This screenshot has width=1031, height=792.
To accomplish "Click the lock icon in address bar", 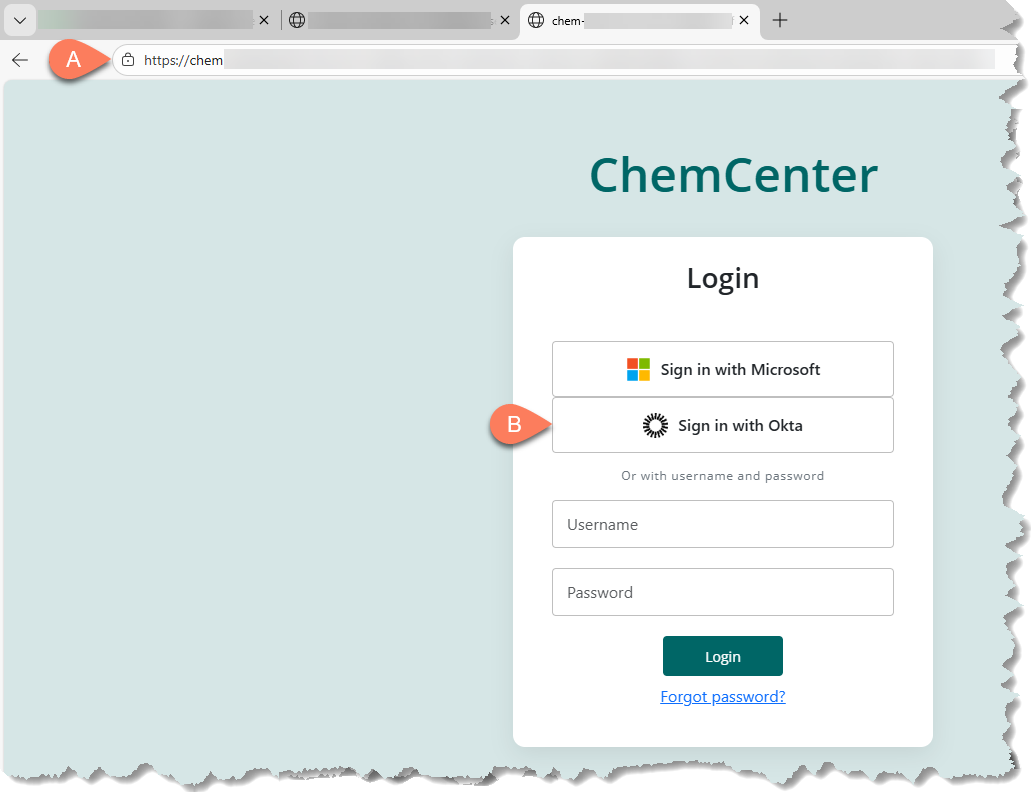I will [128, 60].
